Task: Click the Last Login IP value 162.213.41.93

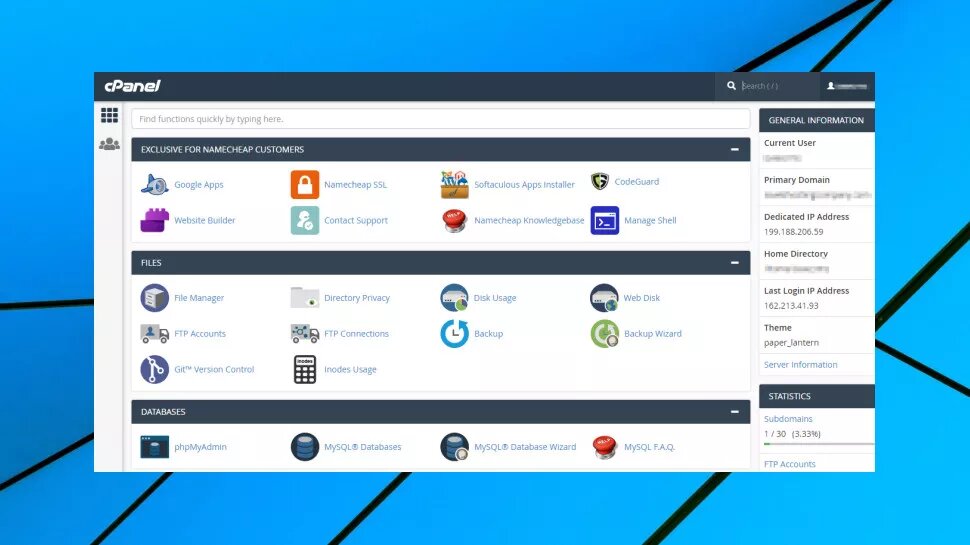Action: [x=791, y=306]
